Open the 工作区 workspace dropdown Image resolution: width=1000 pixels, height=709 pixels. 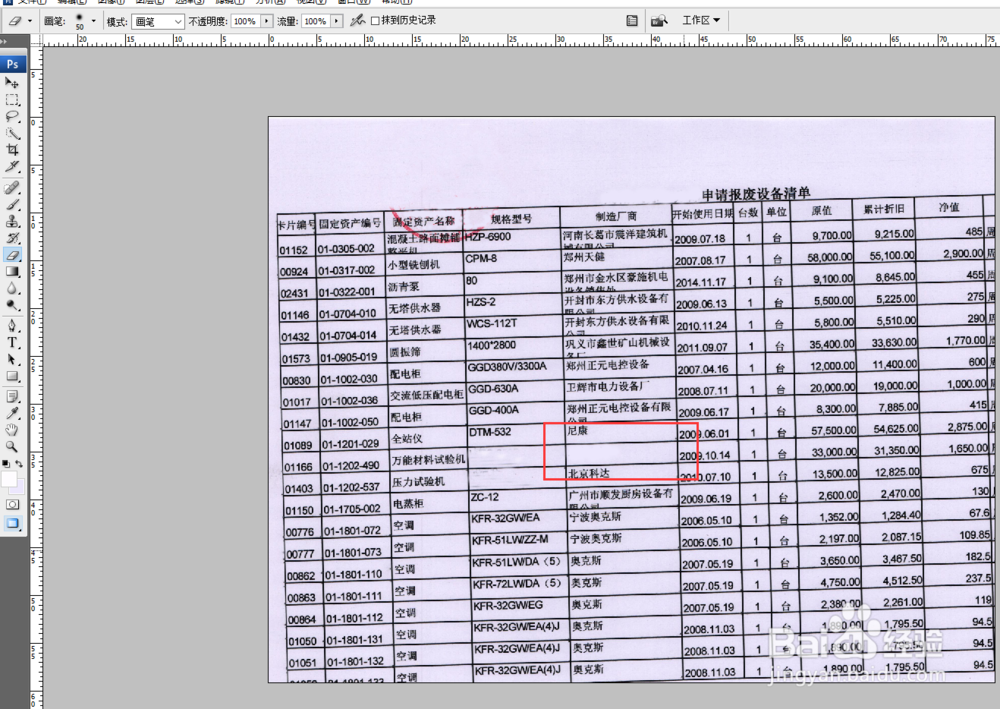(x=701, y=20)
